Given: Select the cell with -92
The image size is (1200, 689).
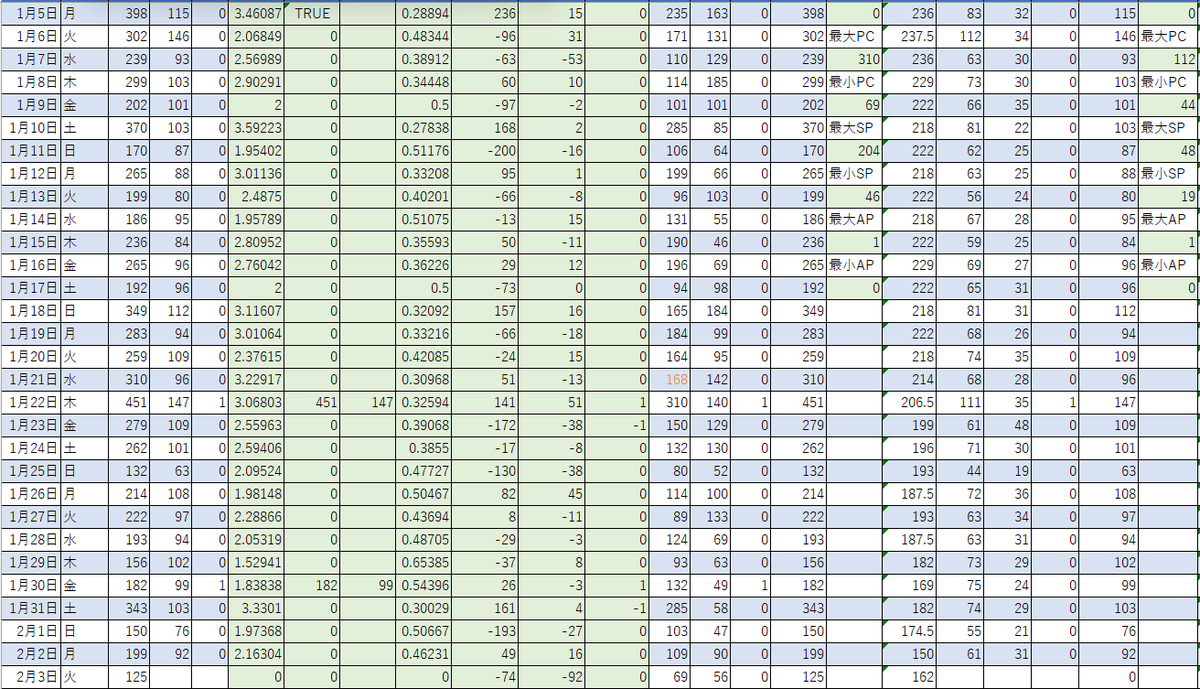Looking at the screenshot, I should (x=553, y=678).
